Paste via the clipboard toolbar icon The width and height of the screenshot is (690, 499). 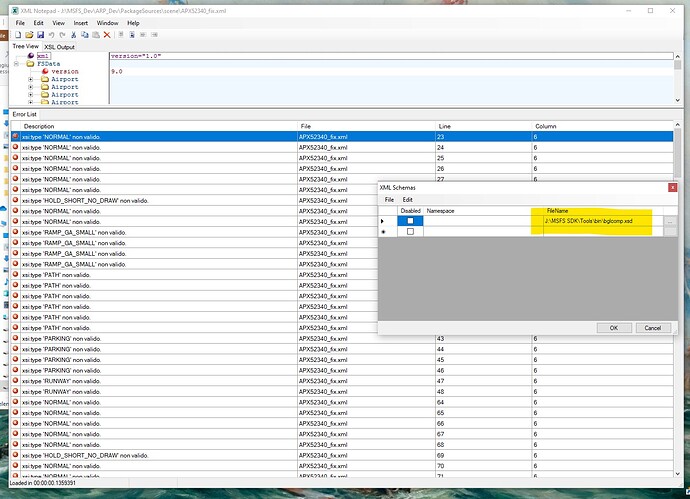point(96,35)
